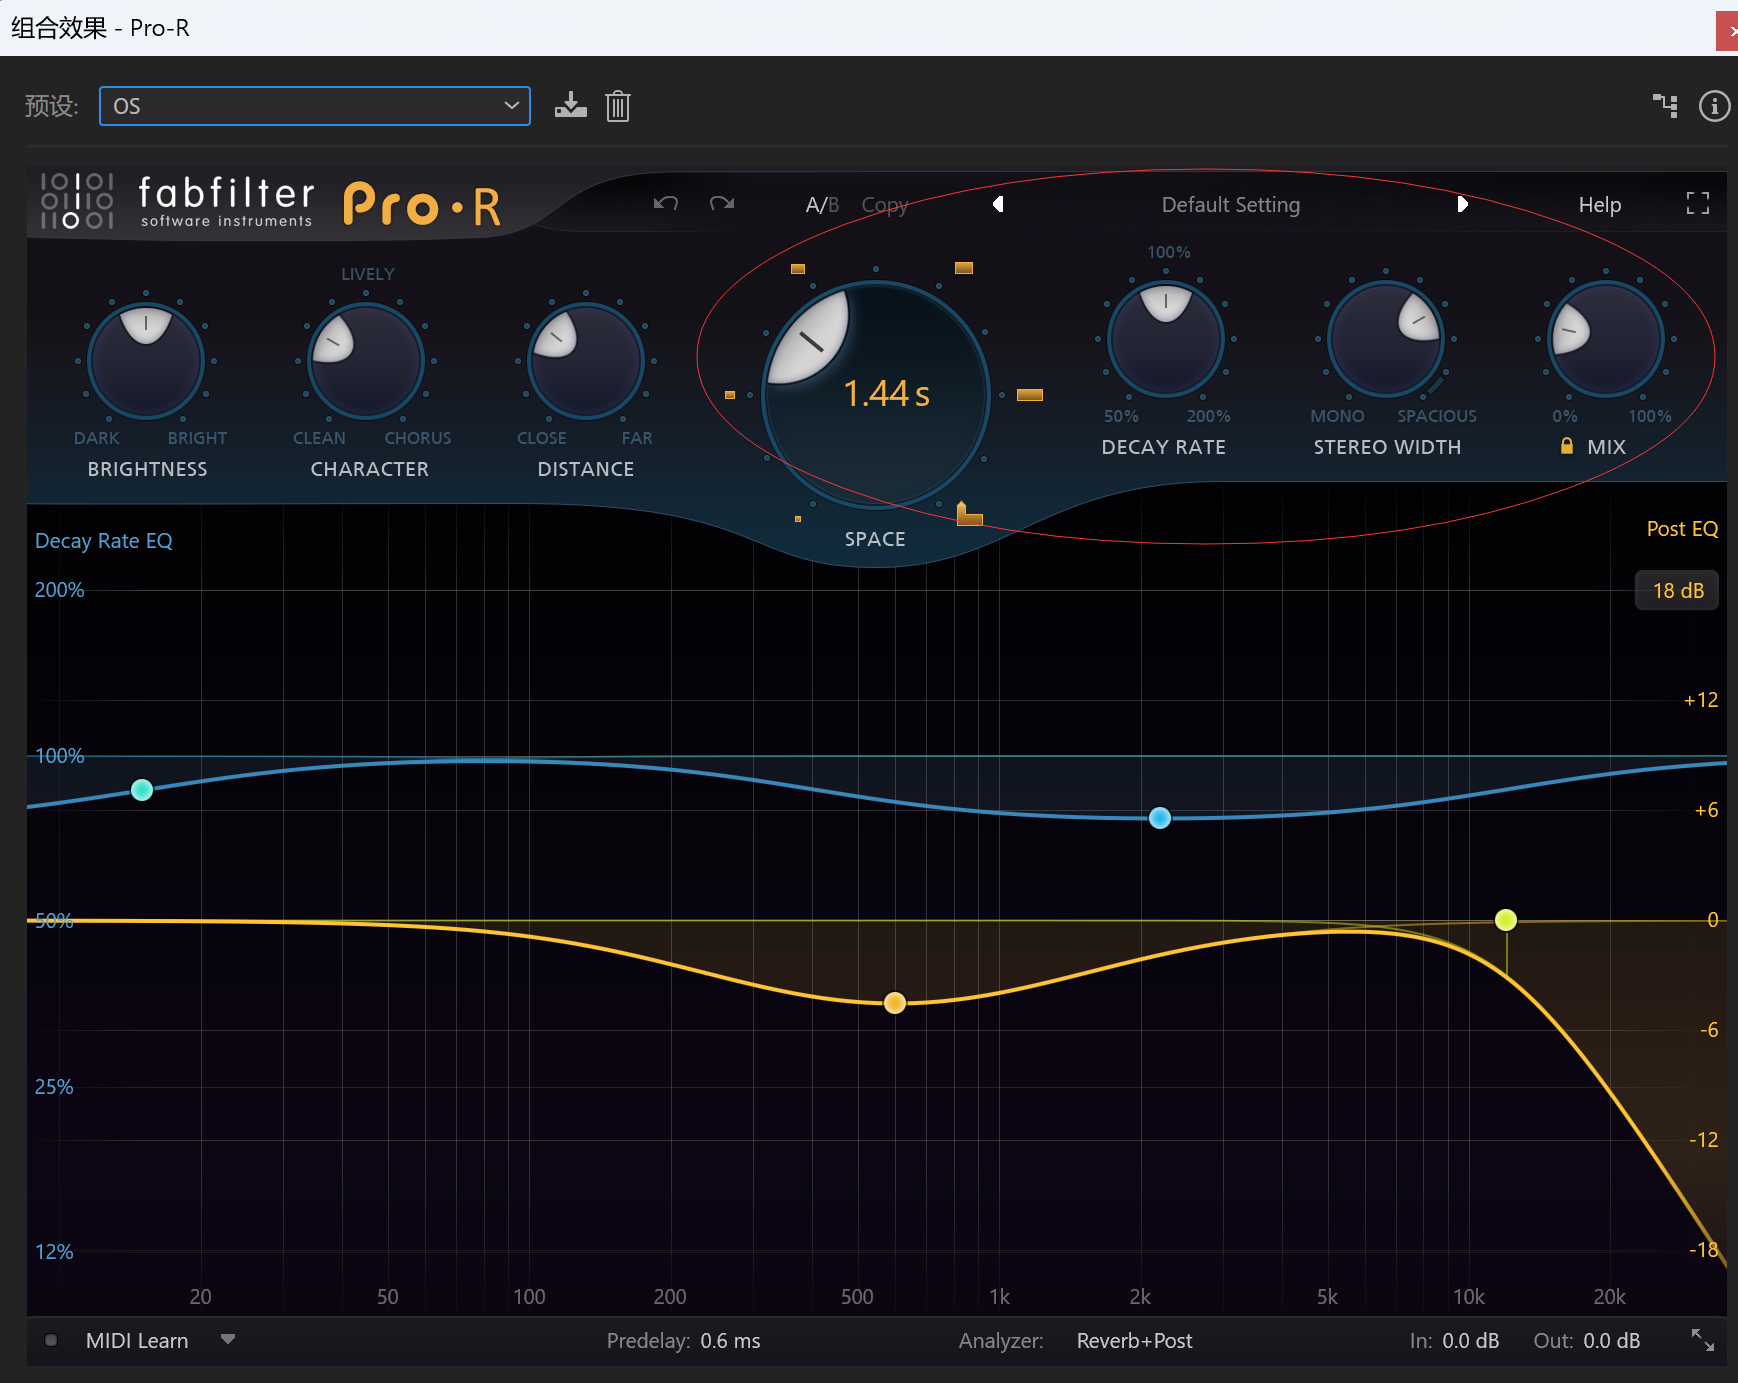Screen dimensions: 1738x1383
Task: Open the Default Setting preset menu
Action: (x=1231, y=205)
